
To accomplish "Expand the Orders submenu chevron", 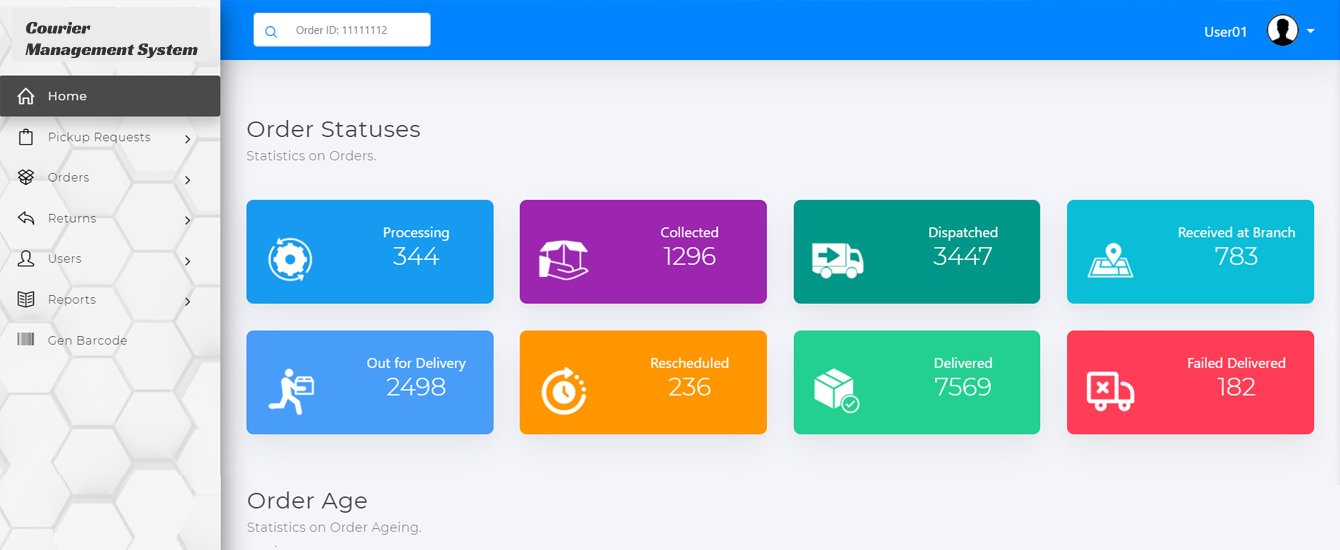I will 188,180.
